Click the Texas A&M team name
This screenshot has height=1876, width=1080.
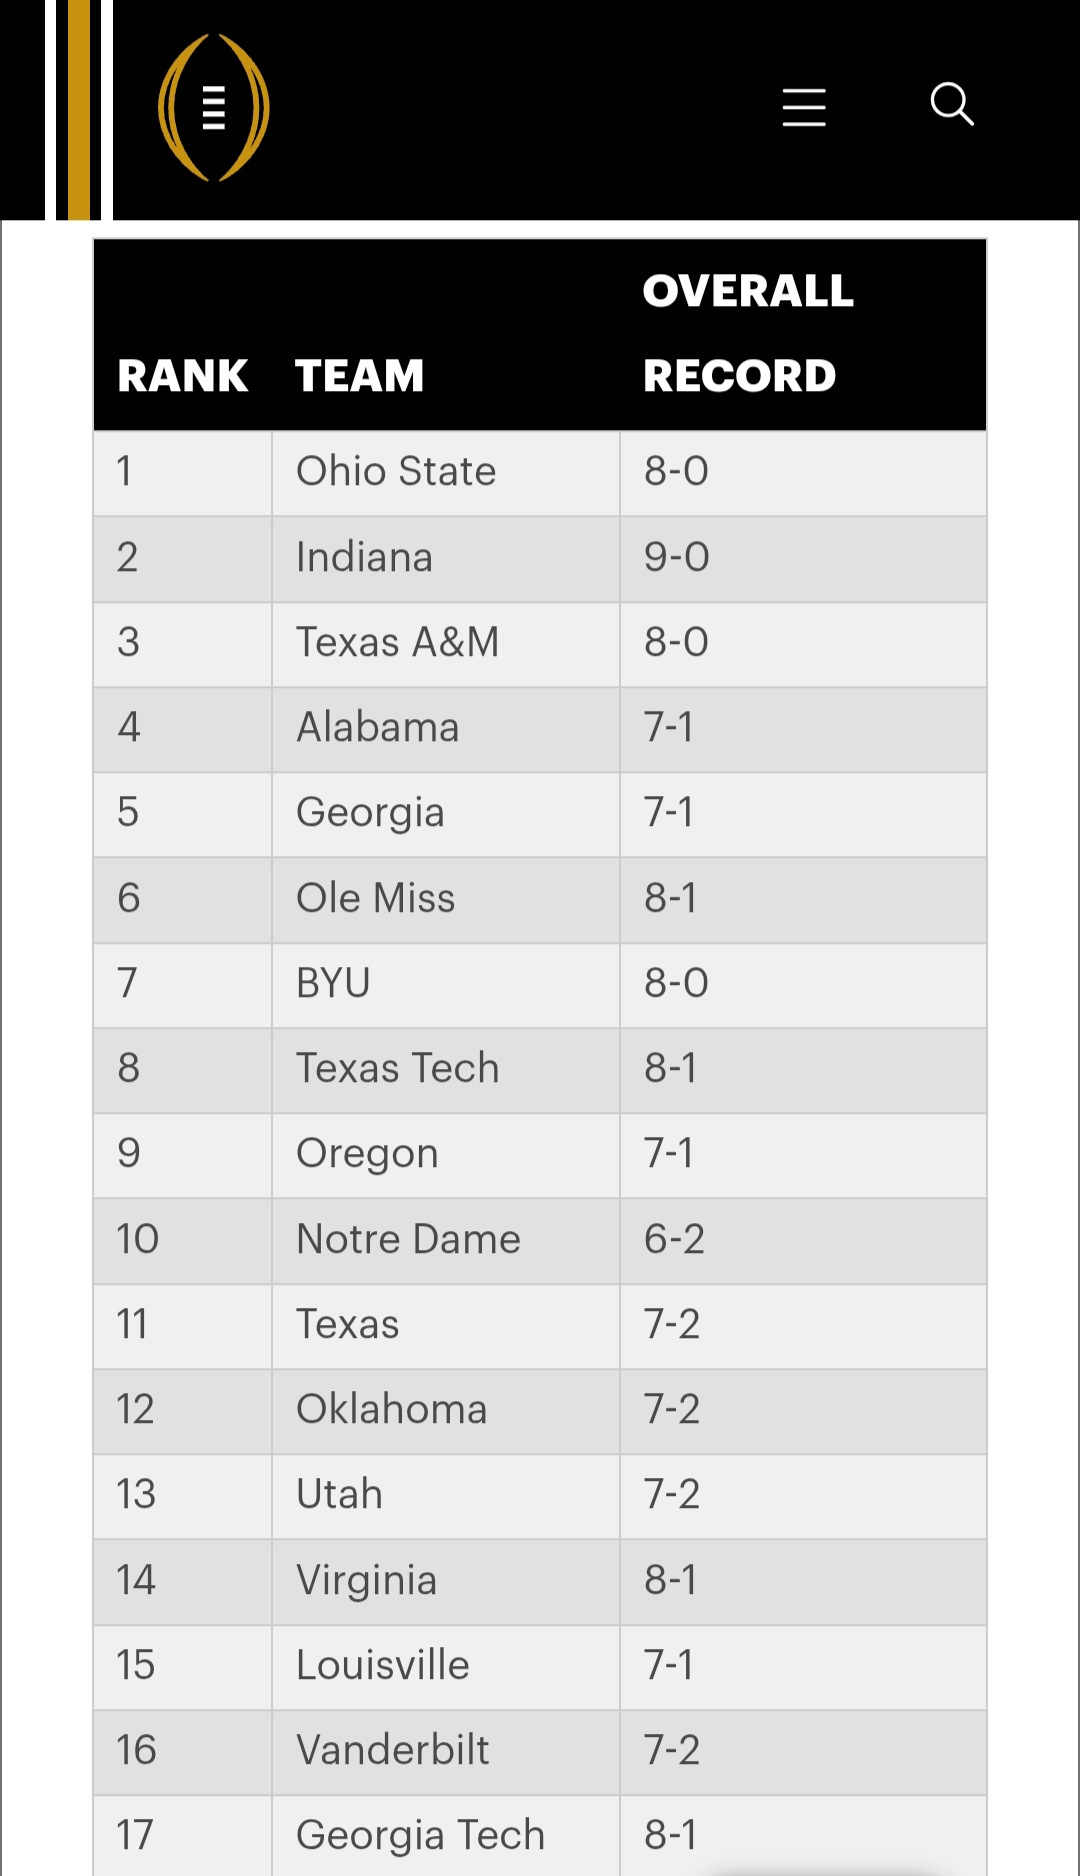[397, 642]
